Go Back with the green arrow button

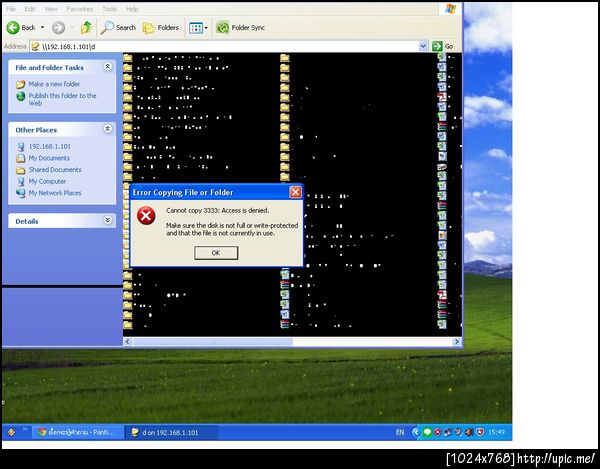pos(21,28)
